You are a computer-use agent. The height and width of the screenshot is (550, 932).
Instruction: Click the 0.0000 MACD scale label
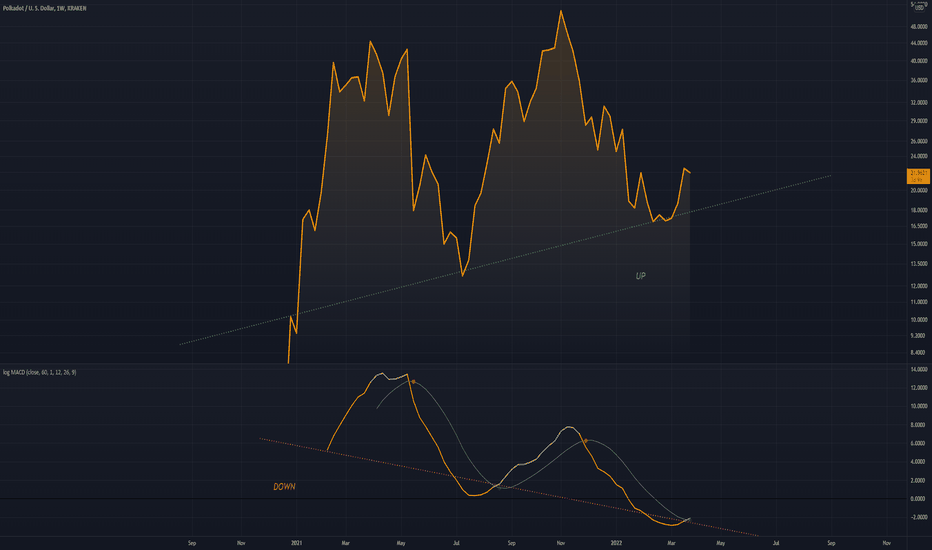pos(918,498)
